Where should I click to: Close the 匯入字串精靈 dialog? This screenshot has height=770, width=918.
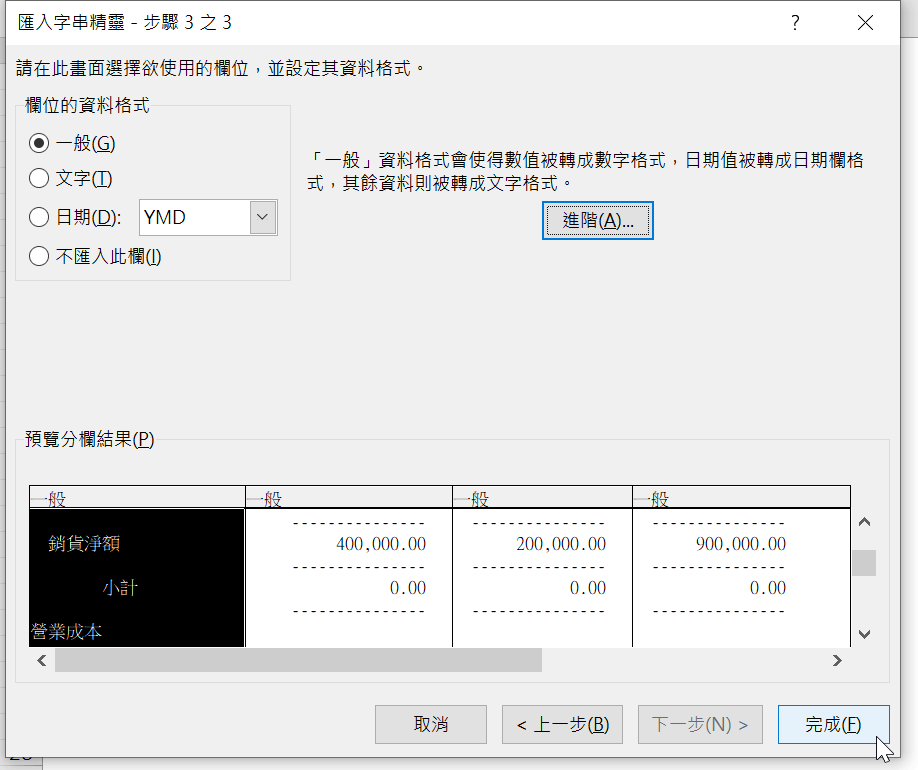pyautogui.click(x=865, y=23)
